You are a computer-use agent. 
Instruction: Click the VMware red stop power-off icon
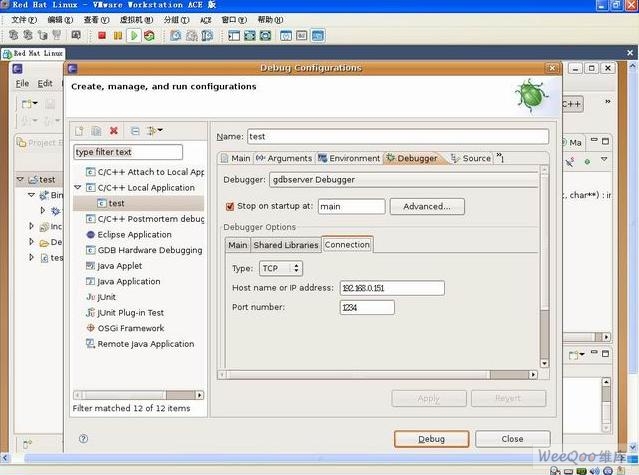(102, 36)
